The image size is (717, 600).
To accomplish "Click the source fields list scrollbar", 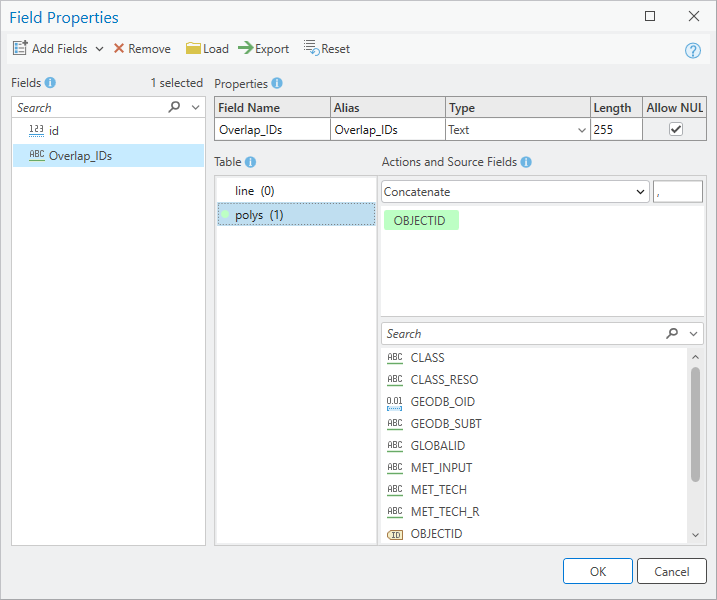I will [x=696, y=424].
